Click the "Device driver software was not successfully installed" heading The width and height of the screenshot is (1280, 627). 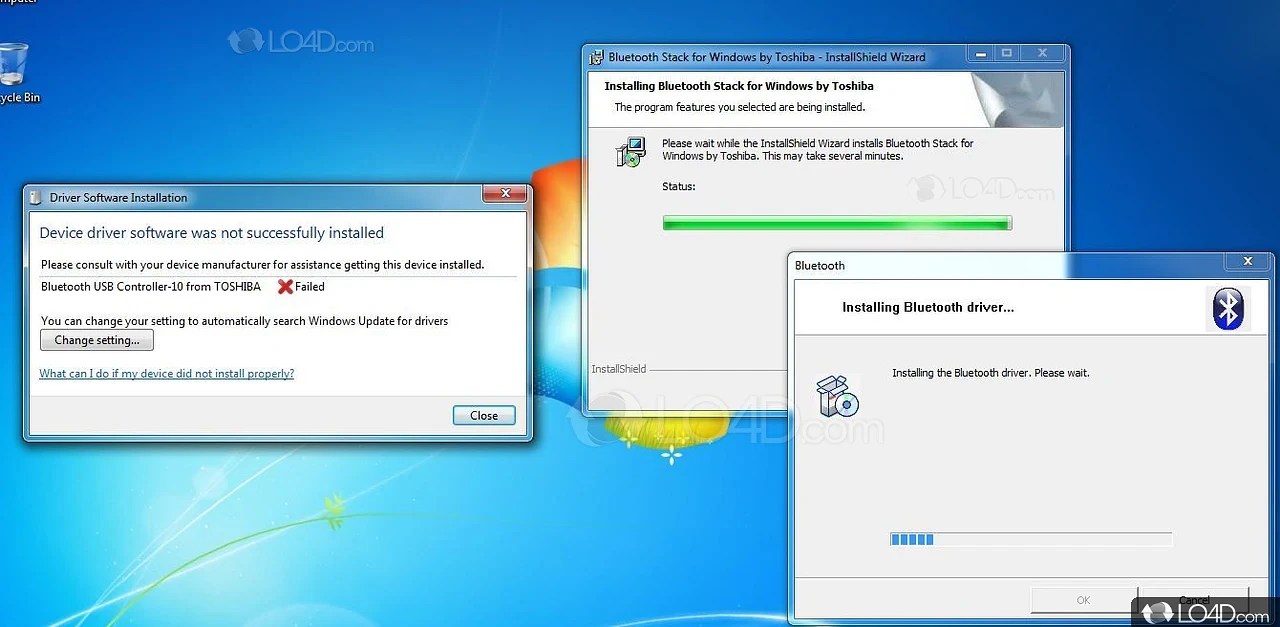point(212,233)
